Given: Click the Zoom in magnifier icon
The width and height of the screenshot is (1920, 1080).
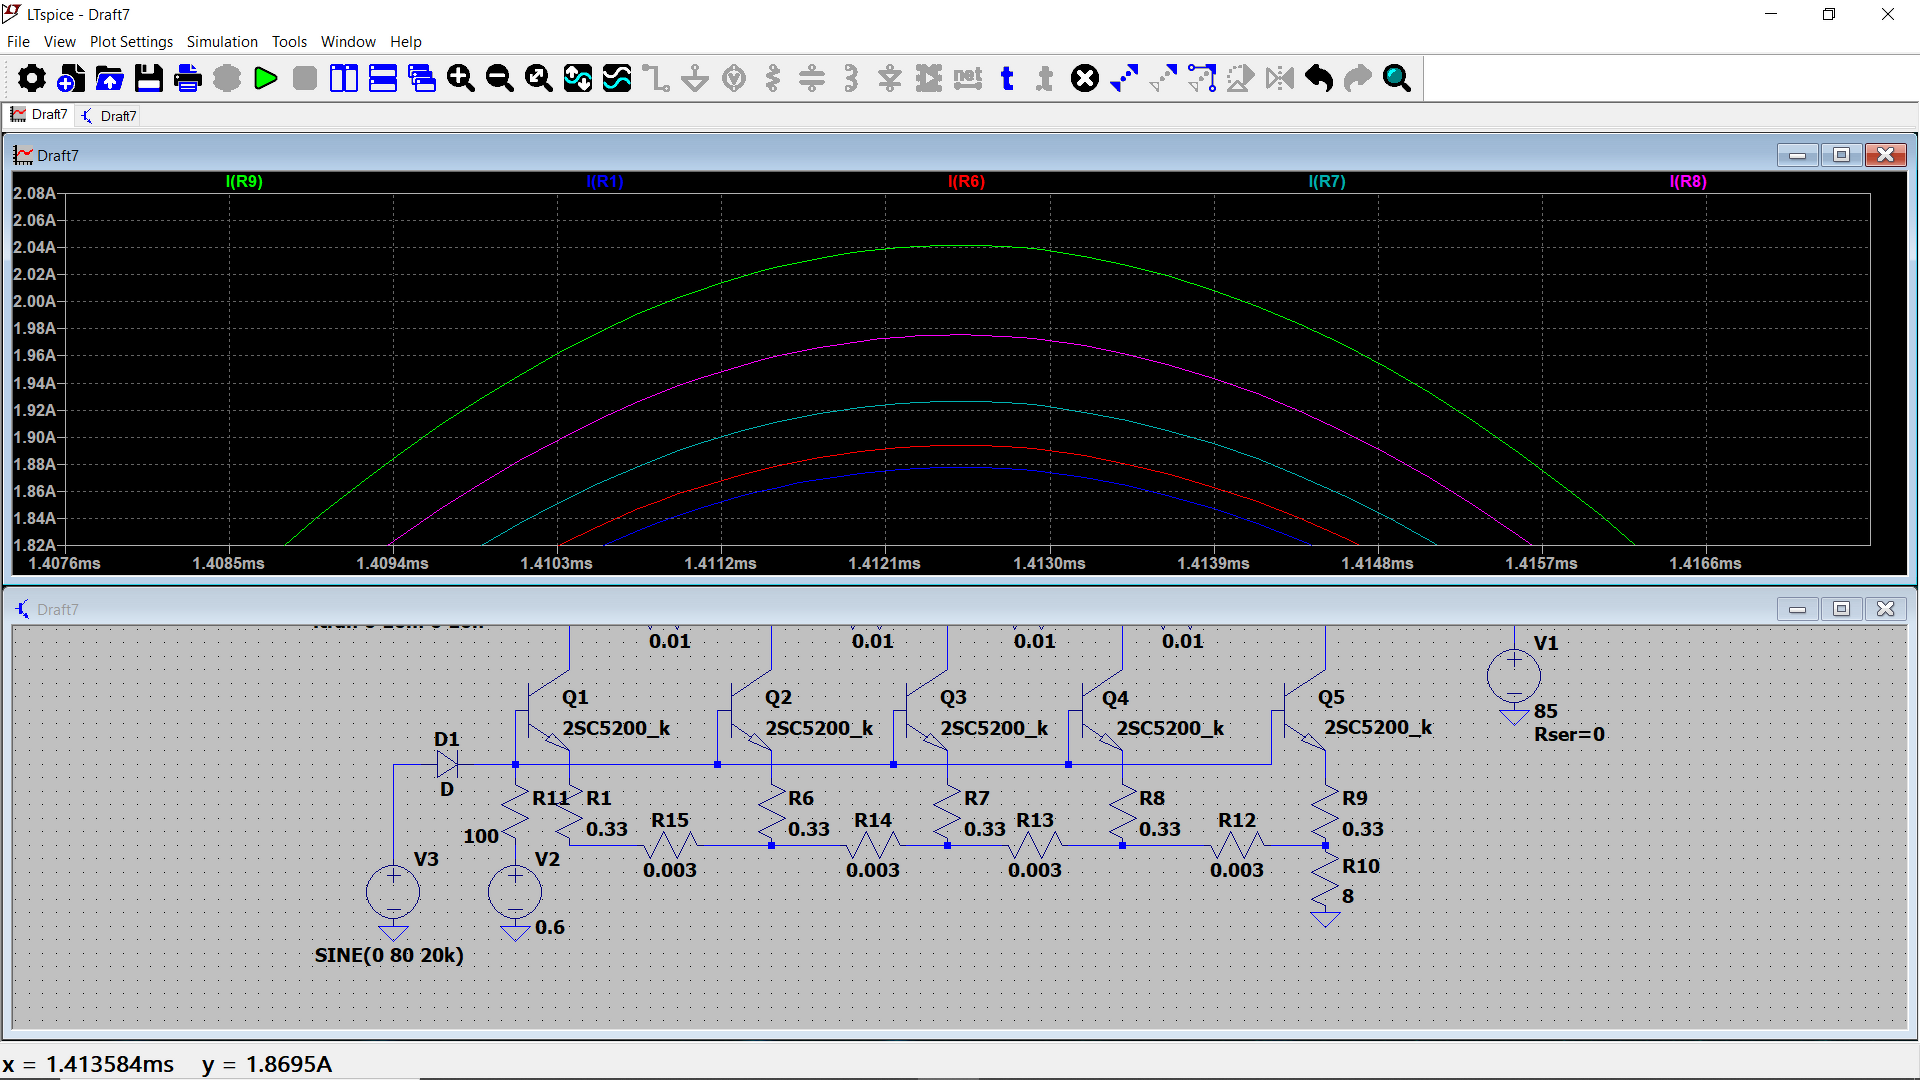Looking at the screenshot, I should coord(460,78).
